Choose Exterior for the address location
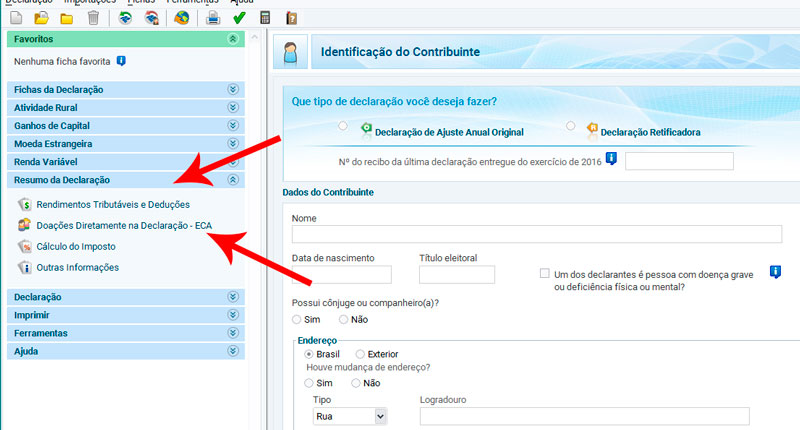 [360, 354]
